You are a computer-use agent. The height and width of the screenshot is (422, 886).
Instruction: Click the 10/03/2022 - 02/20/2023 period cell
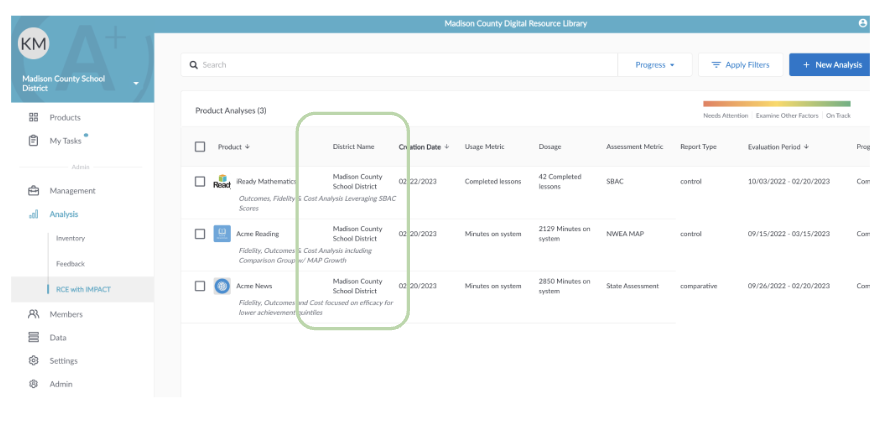789,181
